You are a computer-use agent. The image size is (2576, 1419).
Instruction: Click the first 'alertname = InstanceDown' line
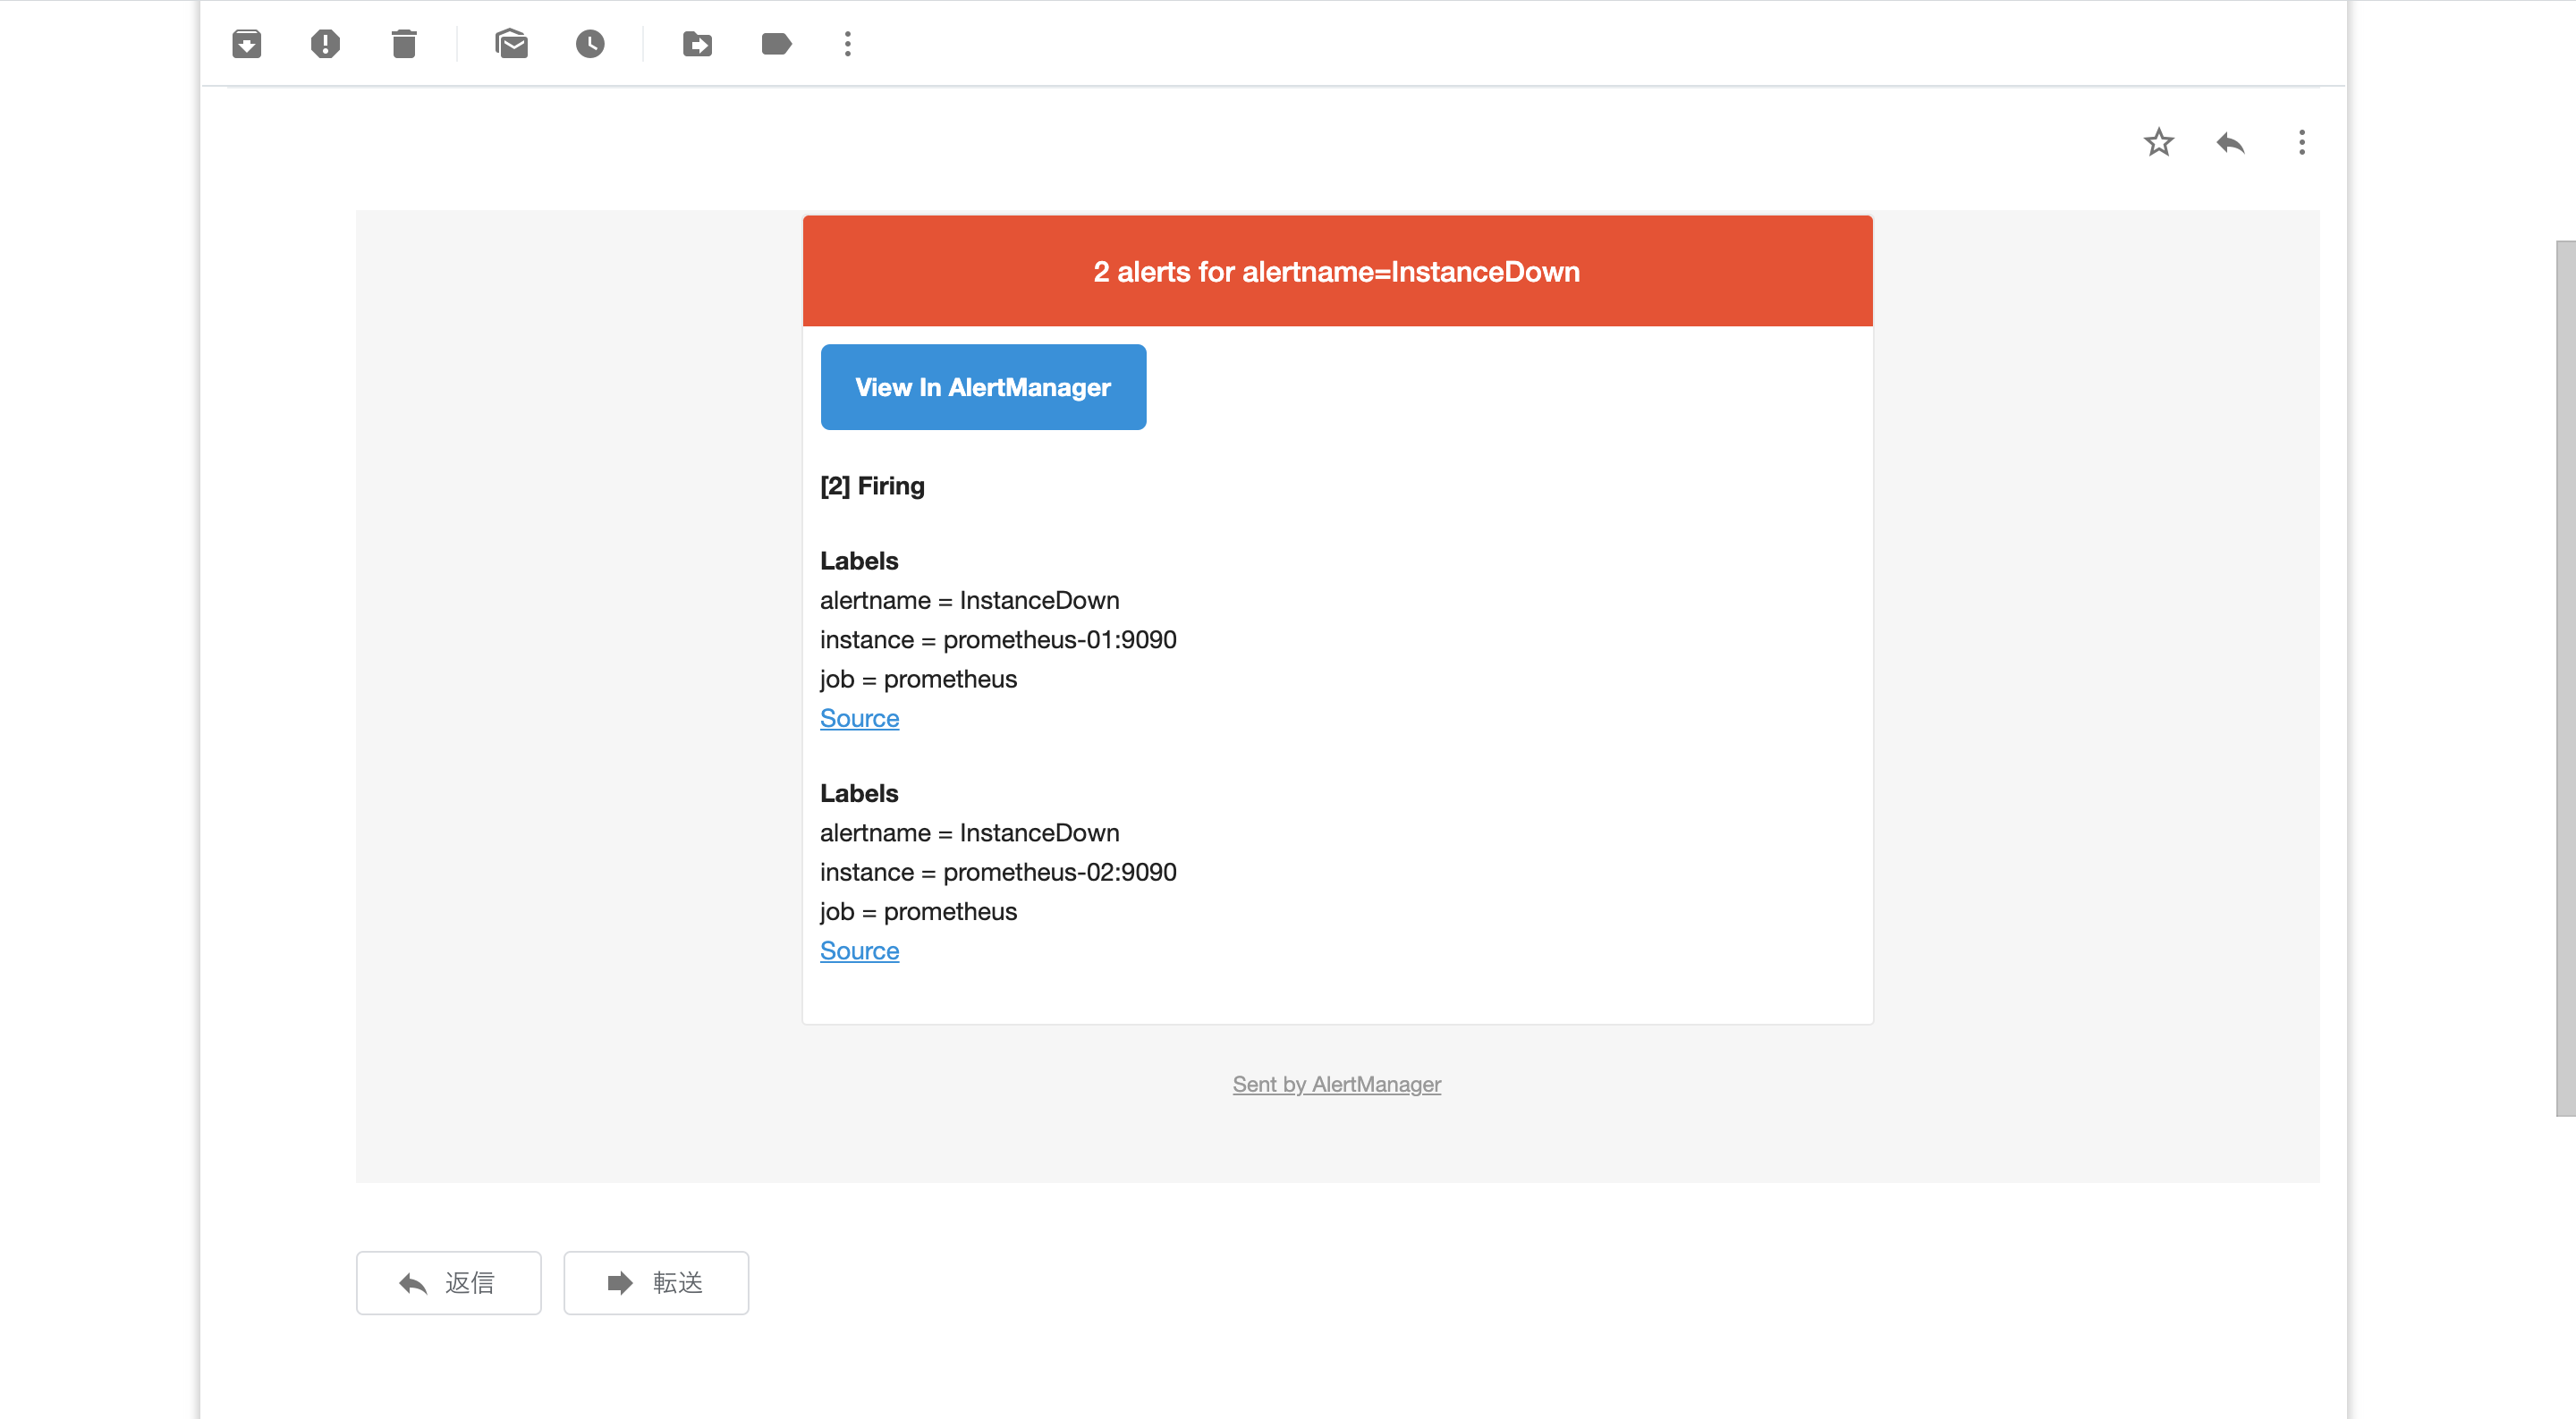tap(969, 600)
